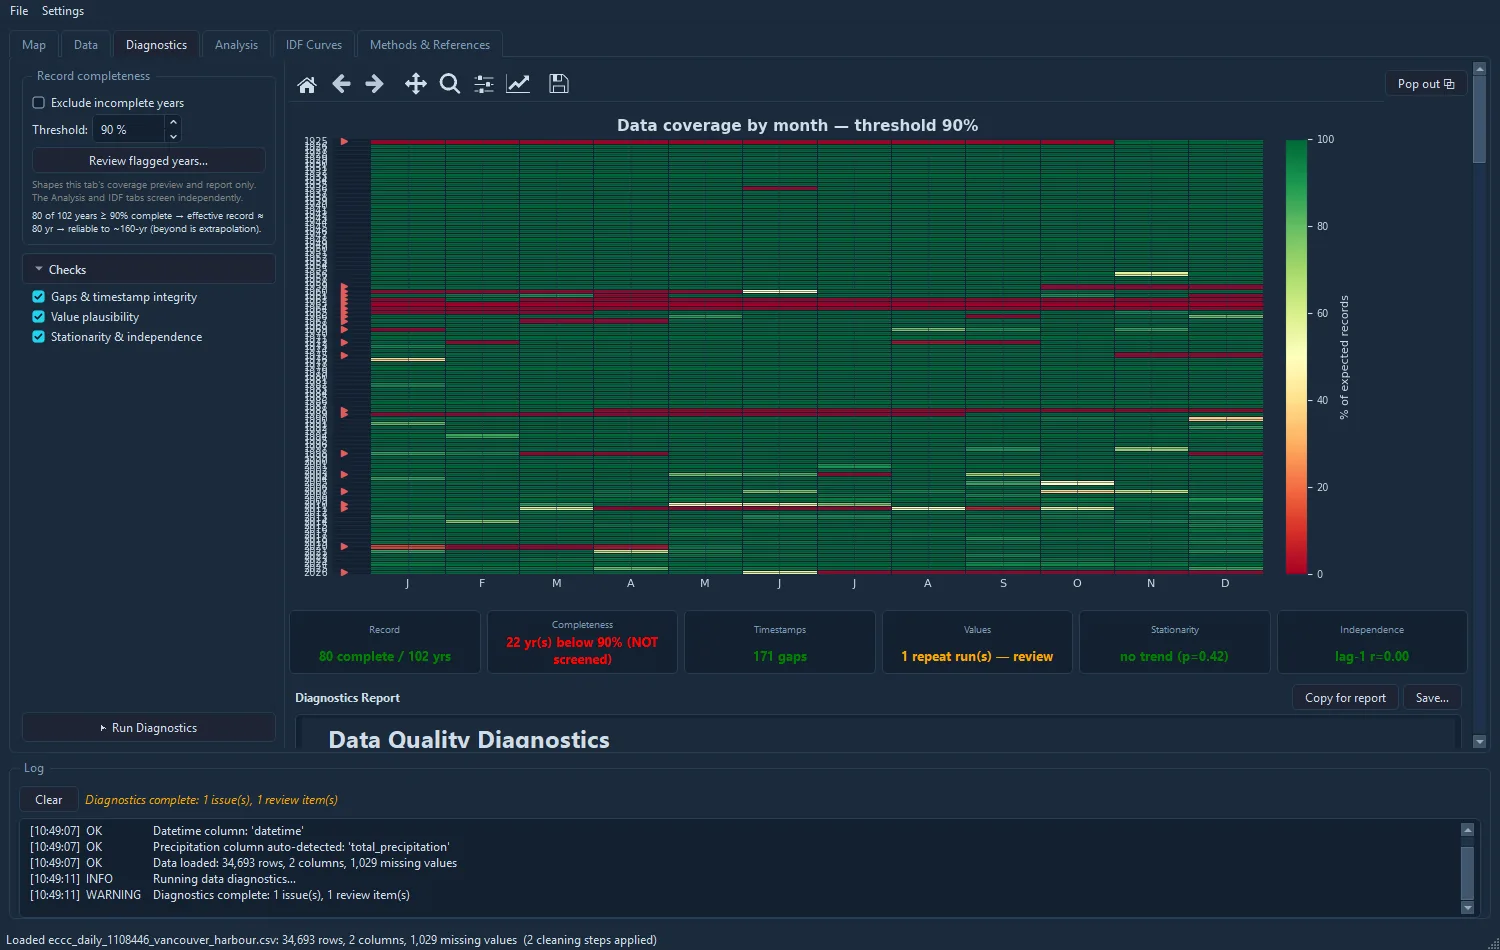Click the Values 1 repeat run(s) card

coord(977,642)
